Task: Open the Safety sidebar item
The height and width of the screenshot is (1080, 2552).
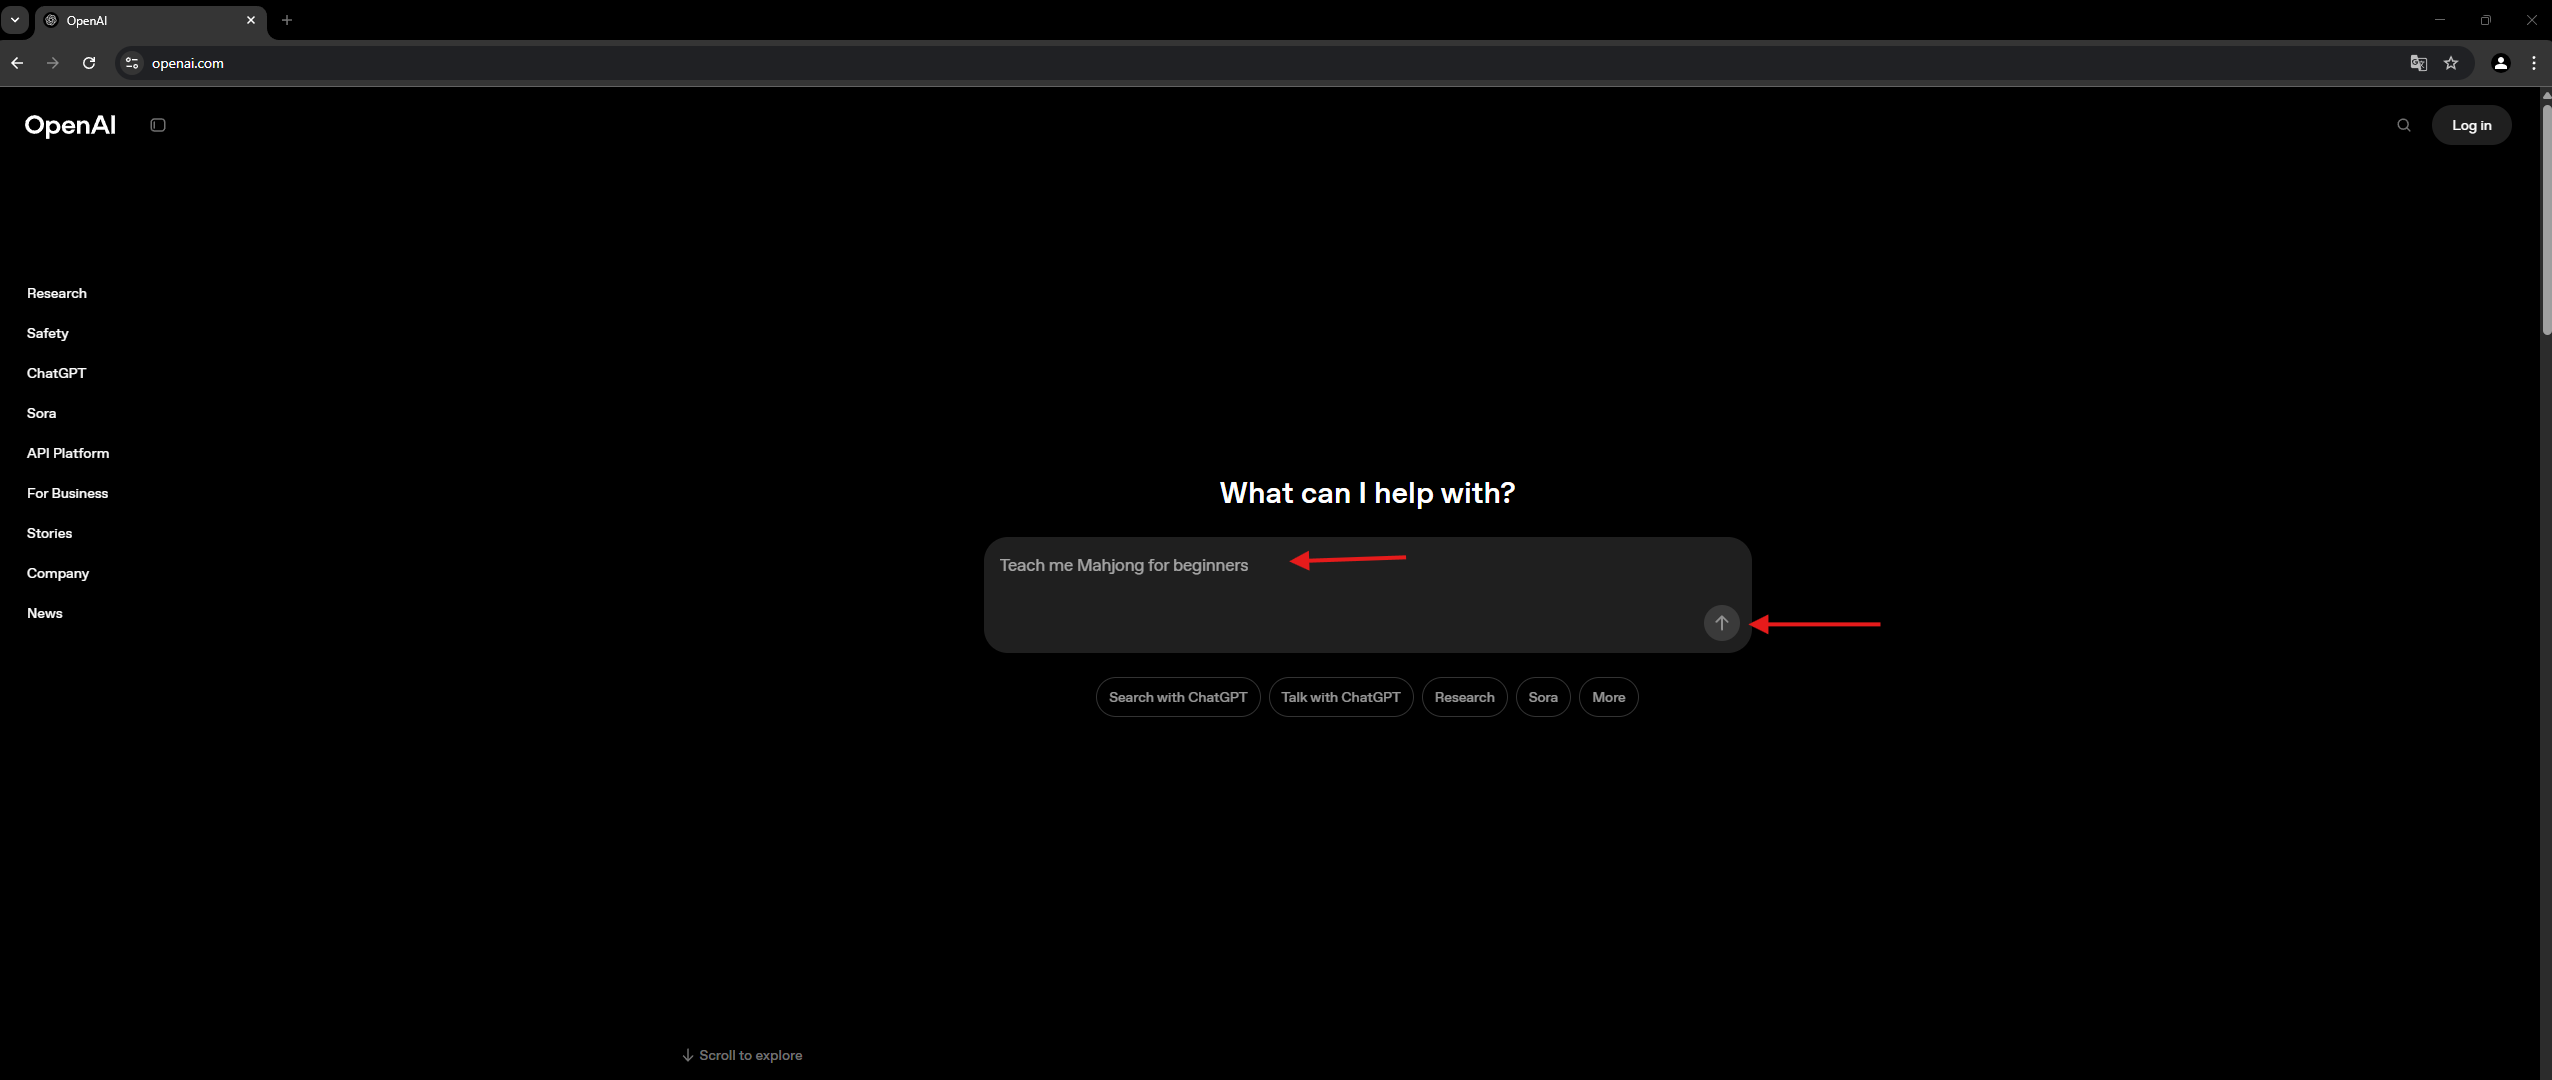Action: tap(48, 333)
